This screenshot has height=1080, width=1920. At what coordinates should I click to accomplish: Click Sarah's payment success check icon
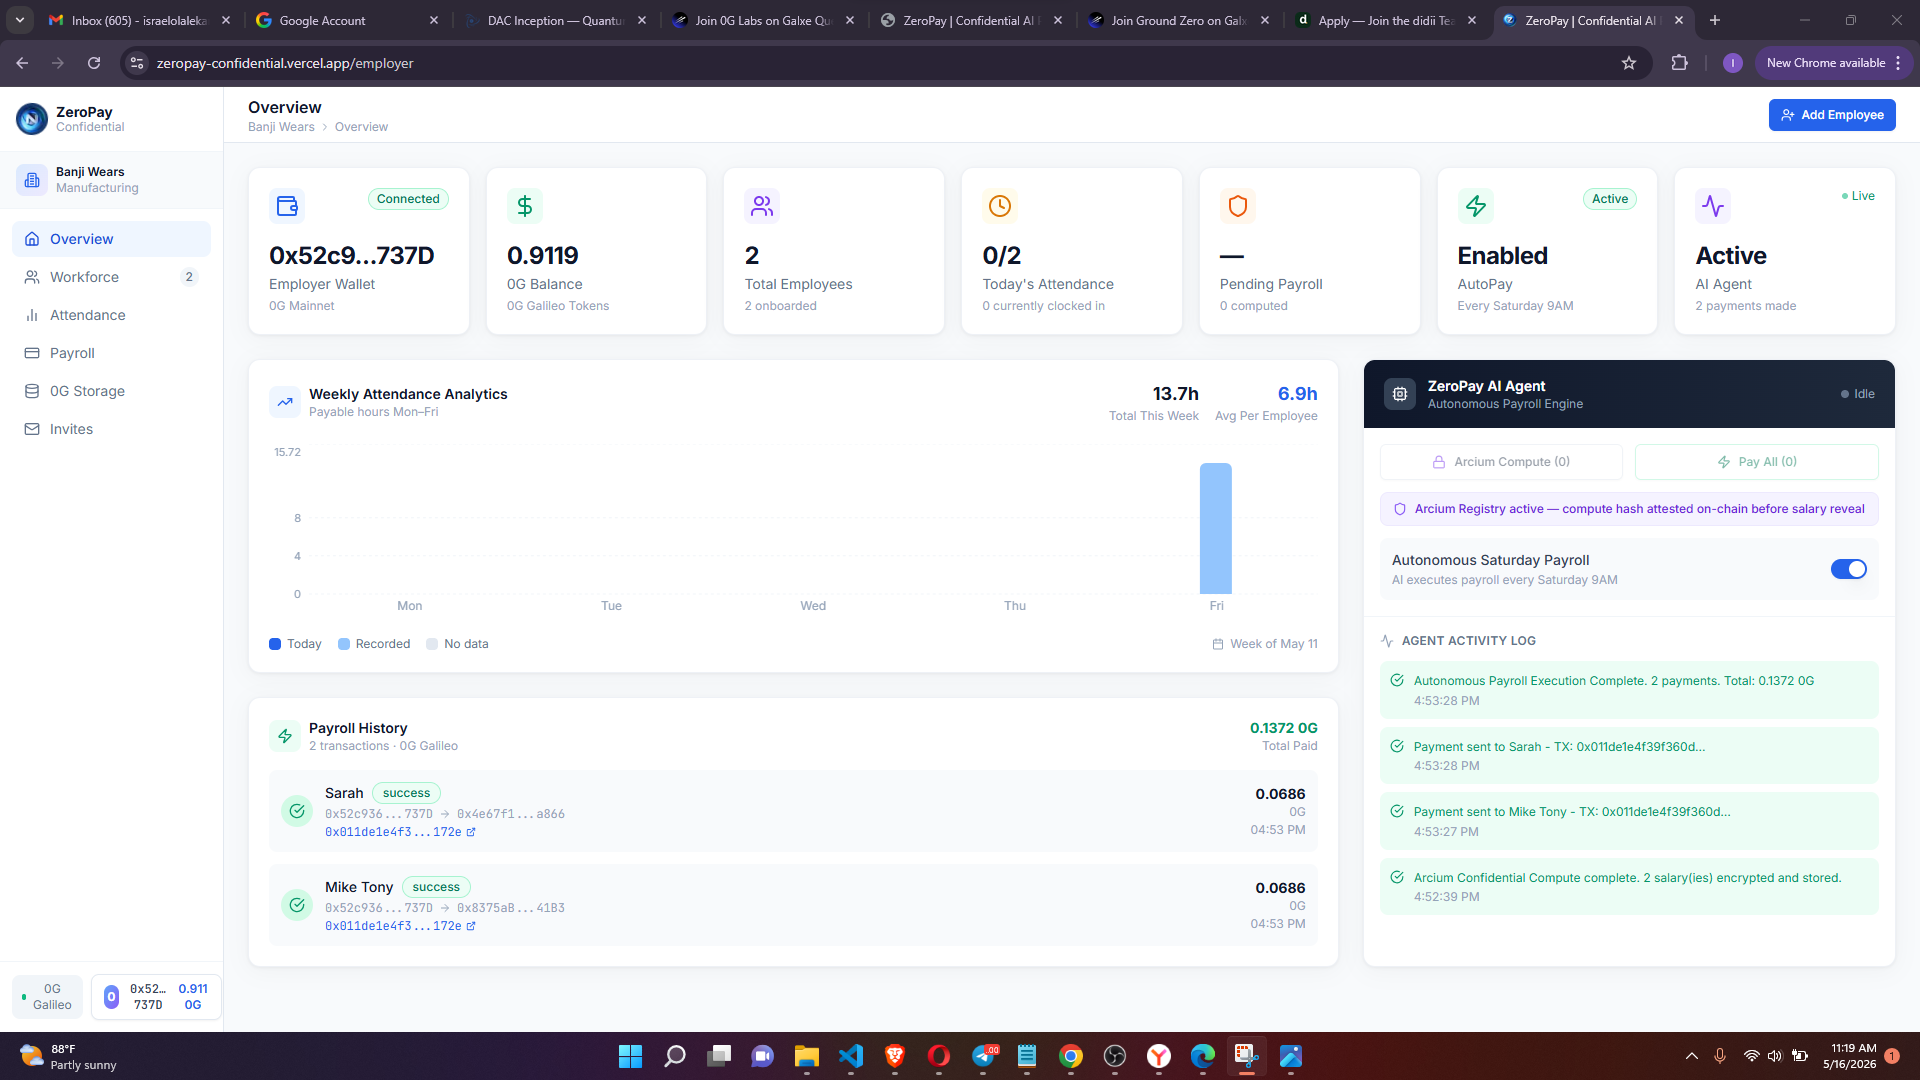click(x=297, y=811)
